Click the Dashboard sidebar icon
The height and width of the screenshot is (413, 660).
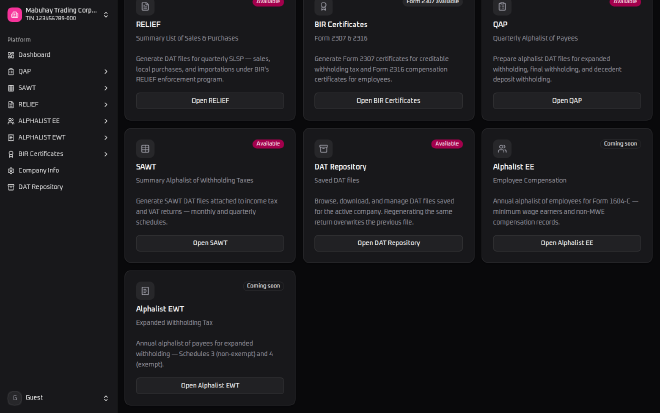(11, 55)
